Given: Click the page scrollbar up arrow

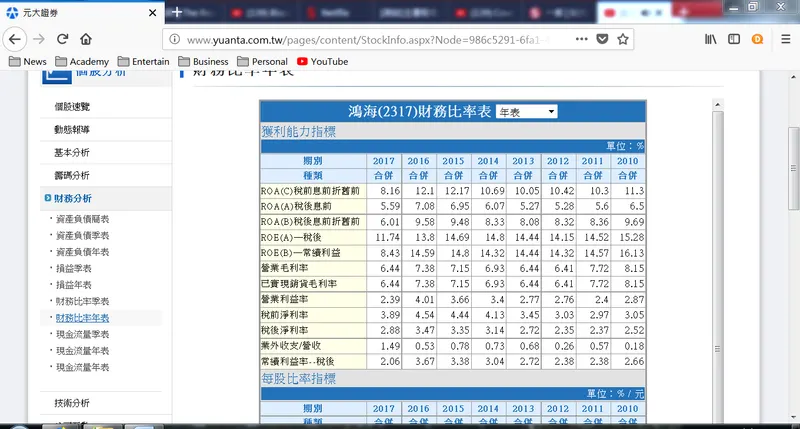Looking at the screenshot, I should click(x=793, y=77).
